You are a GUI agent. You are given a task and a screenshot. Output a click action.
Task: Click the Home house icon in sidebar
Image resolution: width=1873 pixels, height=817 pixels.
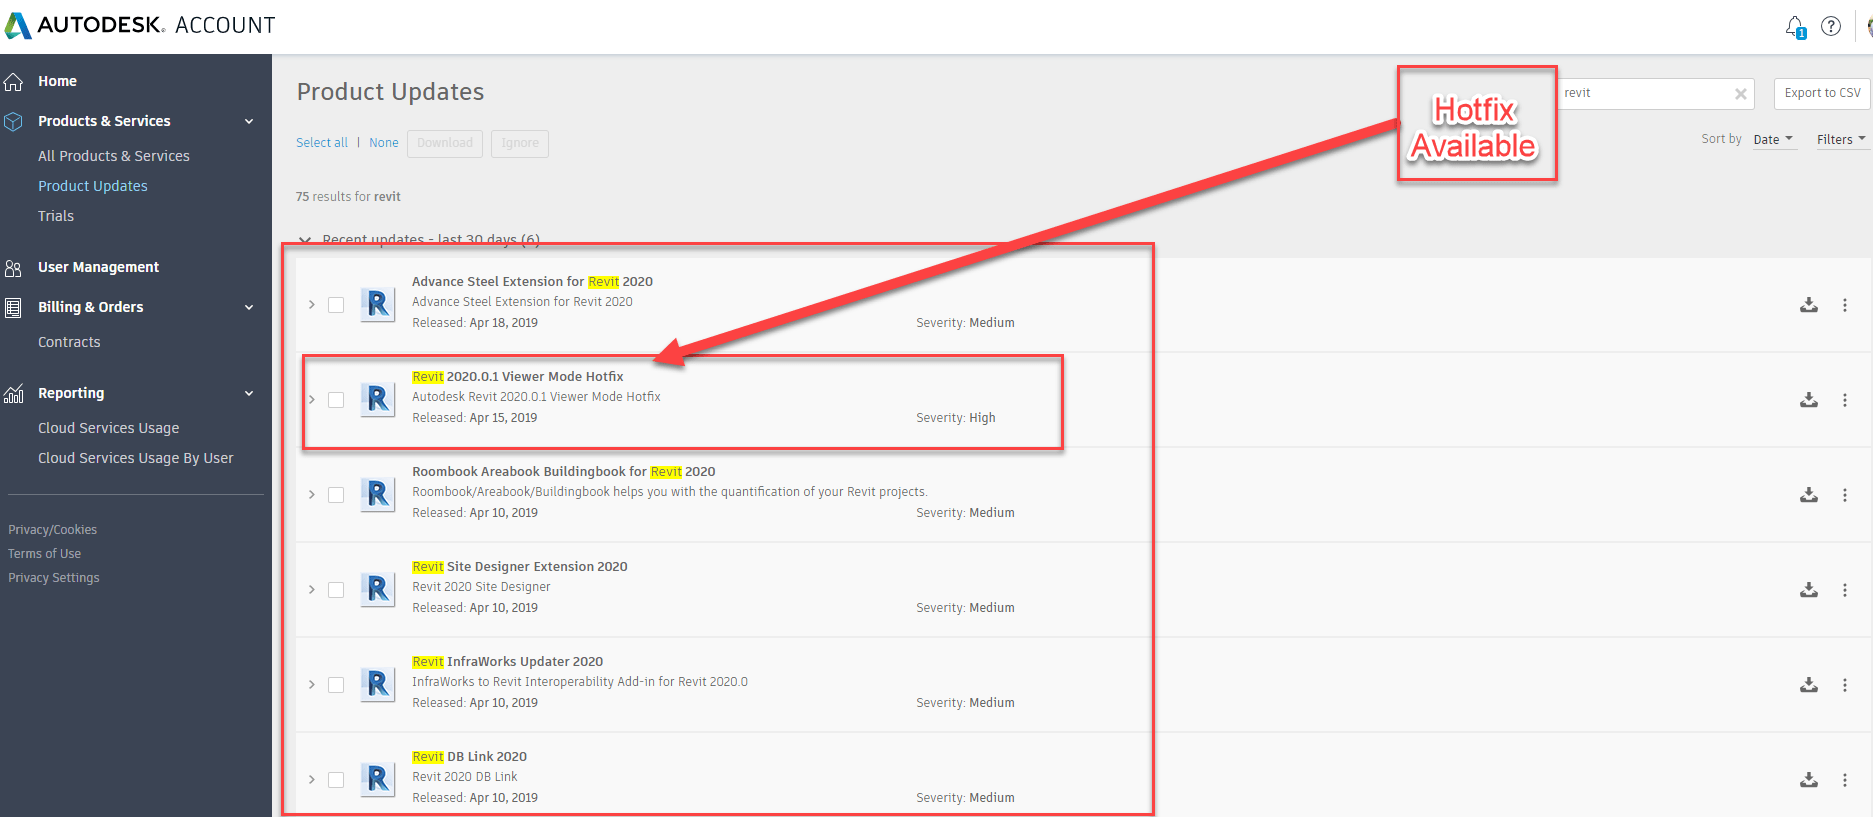tap(13, 81)
